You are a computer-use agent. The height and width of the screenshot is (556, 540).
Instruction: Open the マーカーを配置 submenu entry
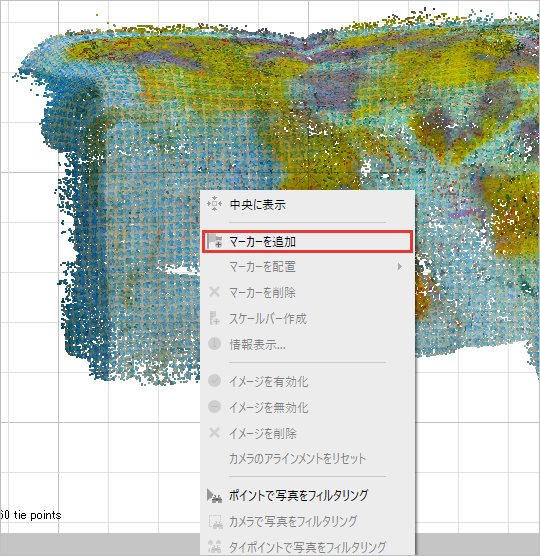(x=307, y=267)
